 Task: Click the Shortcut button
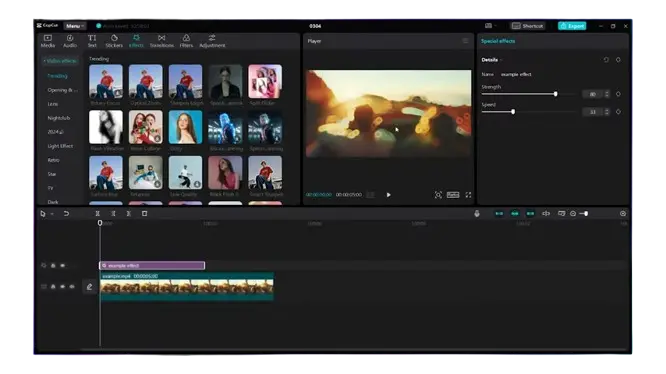point(528,26)
